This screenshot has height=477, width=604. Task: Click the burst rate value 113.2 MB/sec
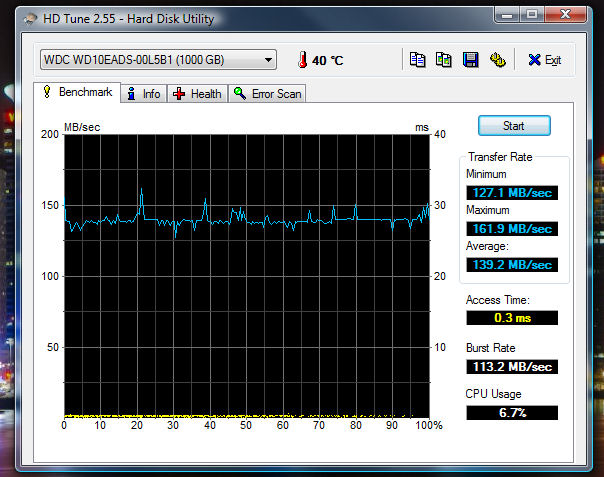(x=512, y=366)
